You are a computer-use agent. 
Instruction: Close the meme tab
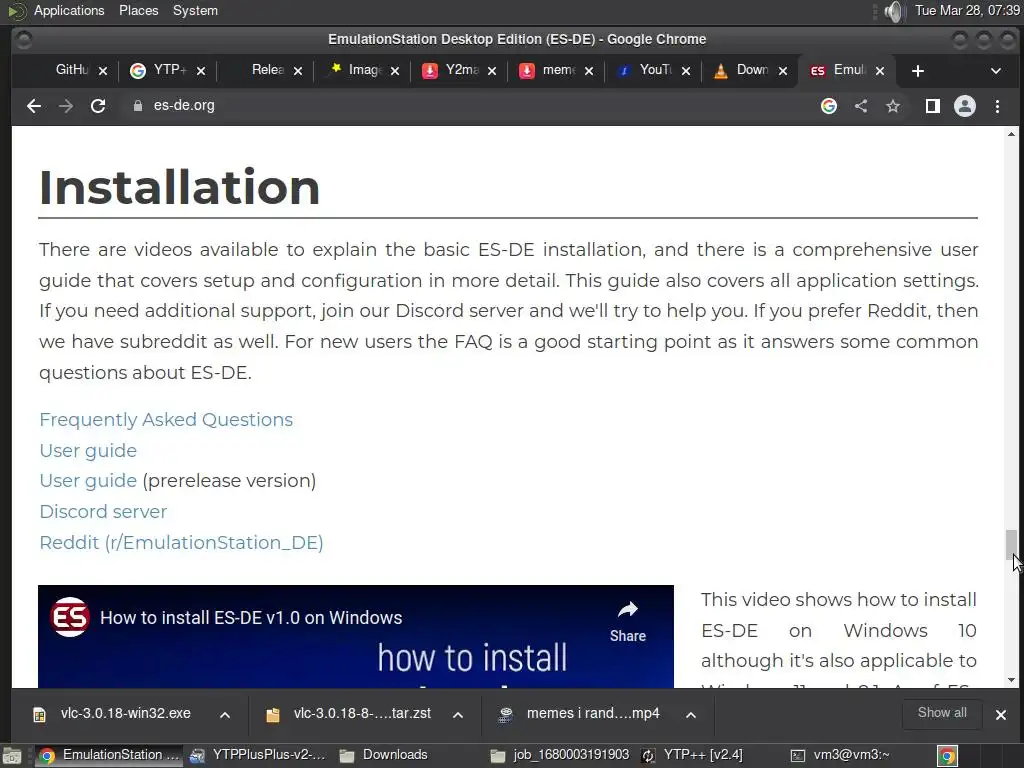coord(589,71)
